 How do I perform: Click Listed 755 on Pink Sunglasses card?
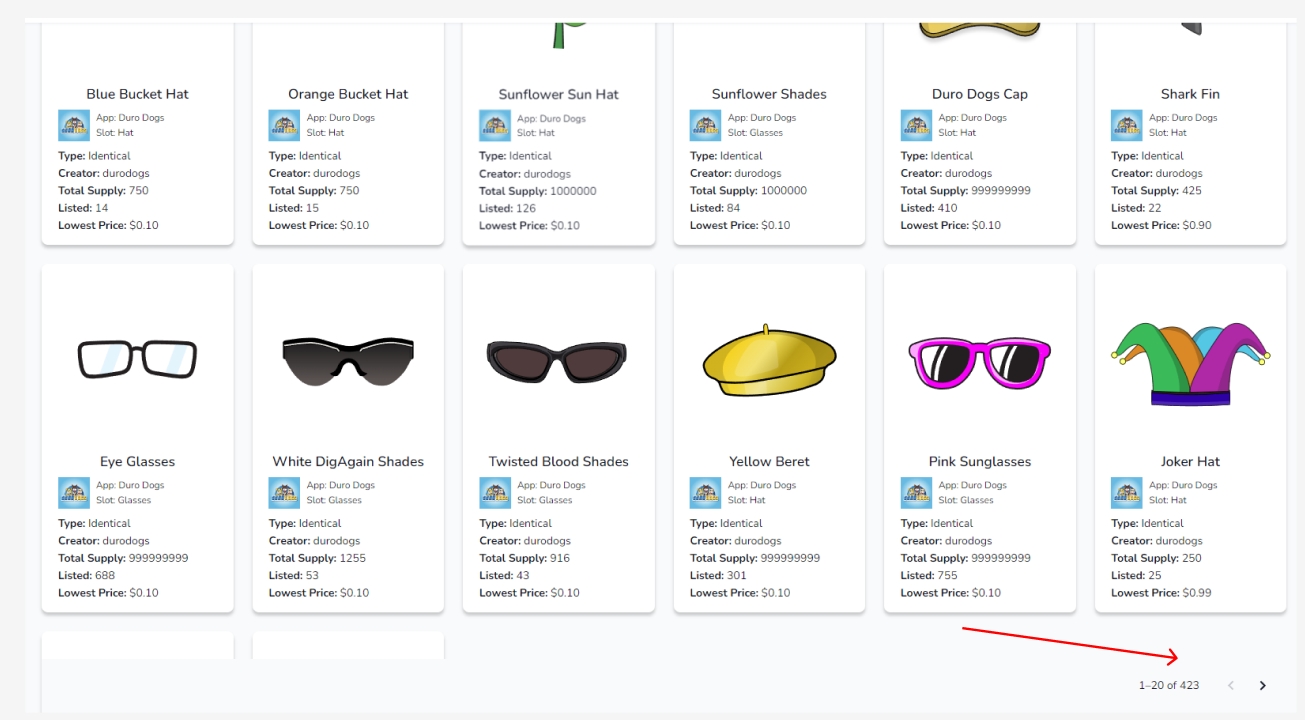(x=929, y=576)
